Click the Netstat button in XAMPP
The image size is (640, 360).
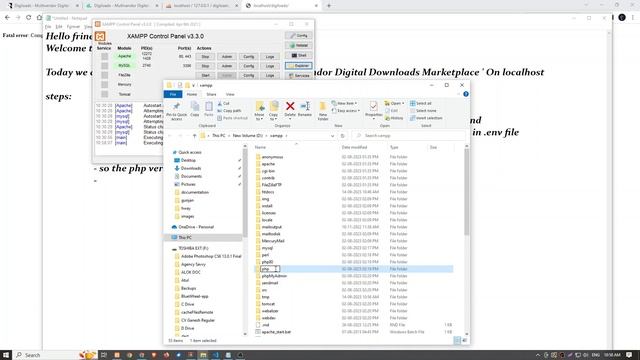click(299, 45)
